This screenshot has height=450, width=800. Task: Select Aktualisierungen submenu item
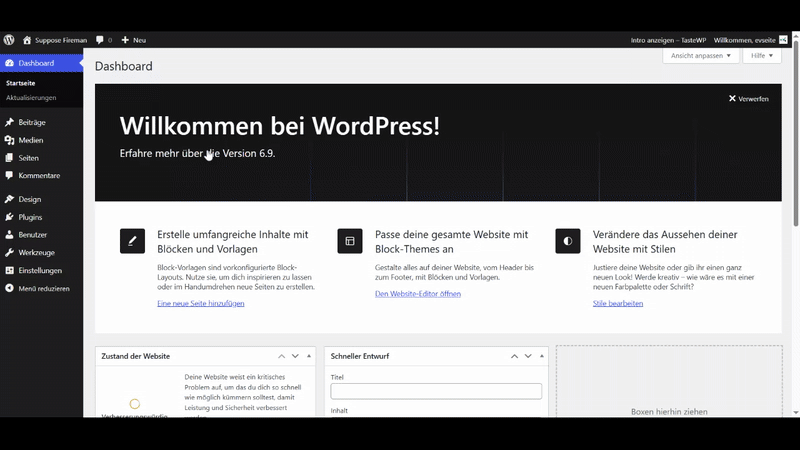pos(31,97)
